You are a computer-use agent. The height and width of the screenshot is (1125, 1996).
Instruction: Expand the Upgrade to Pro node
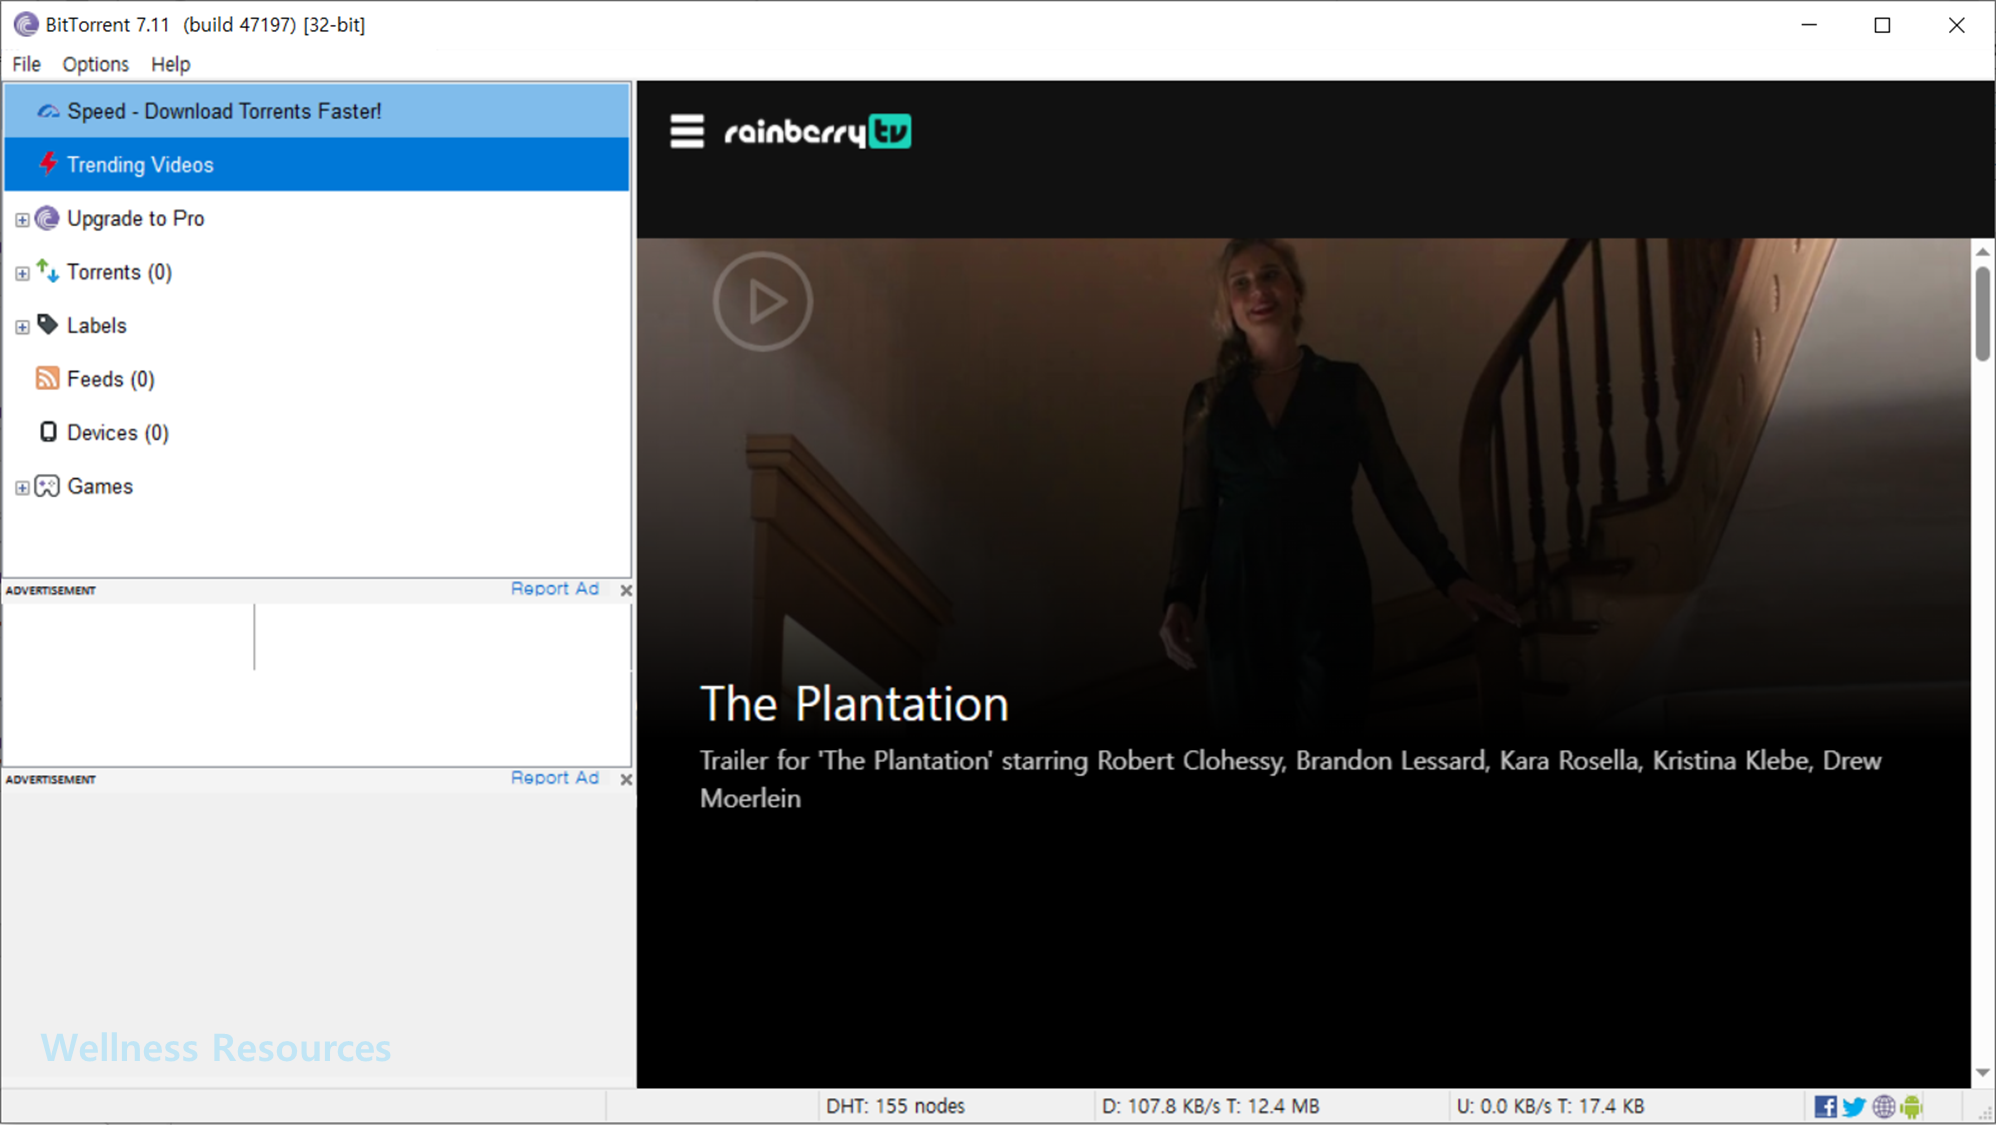(22, 219)
